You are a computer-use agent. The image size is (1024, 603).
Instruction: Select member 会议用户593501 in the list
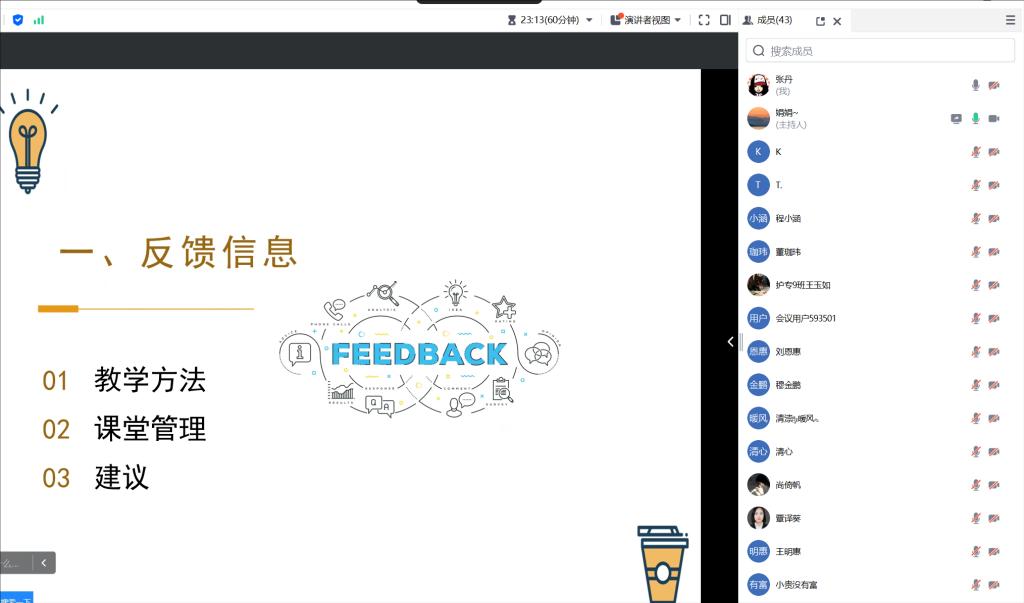click(805, 318)
